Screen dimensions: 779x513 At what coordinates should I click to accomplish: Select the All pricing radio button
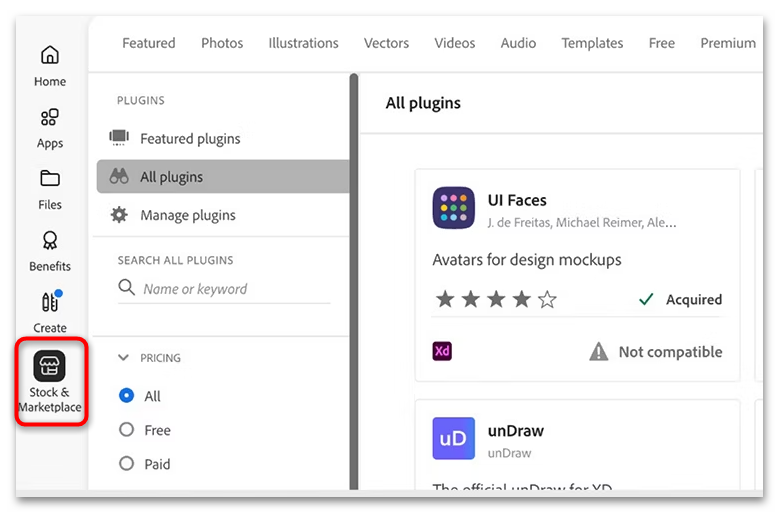[x=127, y=395]
